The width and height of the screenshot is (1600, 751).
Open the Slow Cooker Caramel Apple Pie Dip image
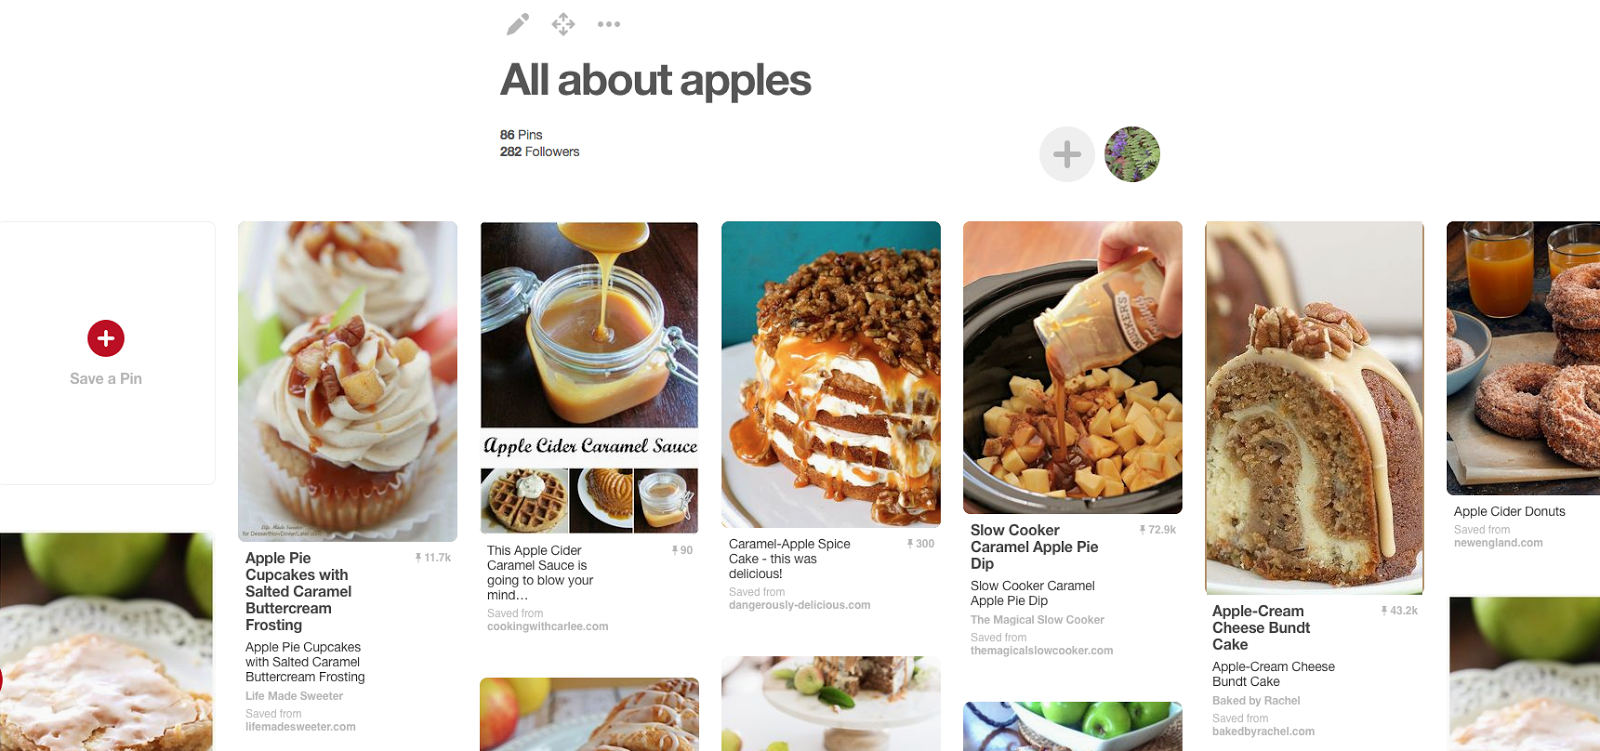pyautogui.click(x=1072, y=367)
